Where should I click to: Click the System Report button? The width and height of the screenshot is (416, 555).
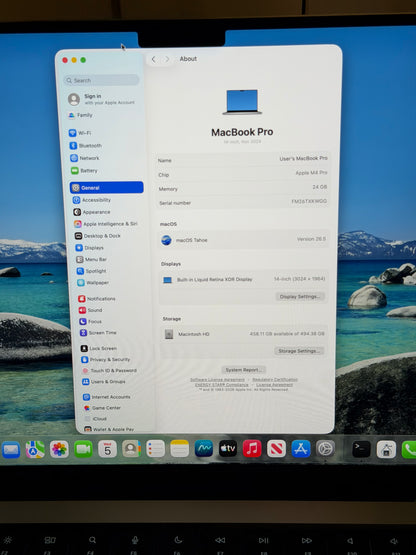point(244,370)
